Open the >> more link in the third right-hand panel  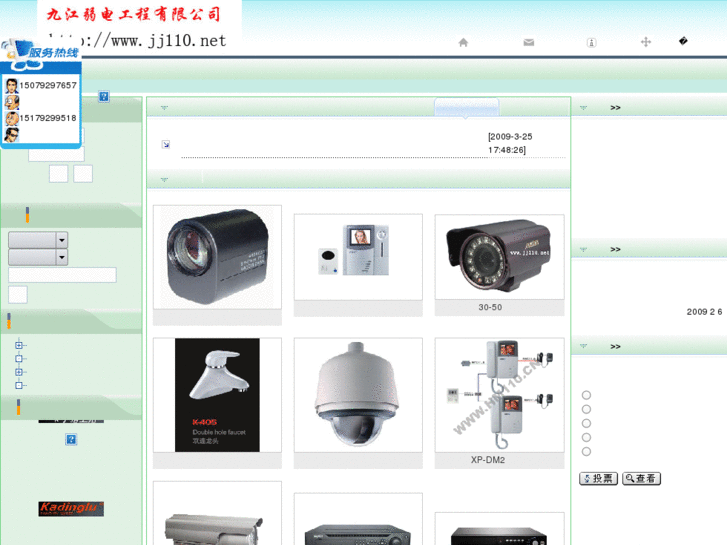pos(615,346)
